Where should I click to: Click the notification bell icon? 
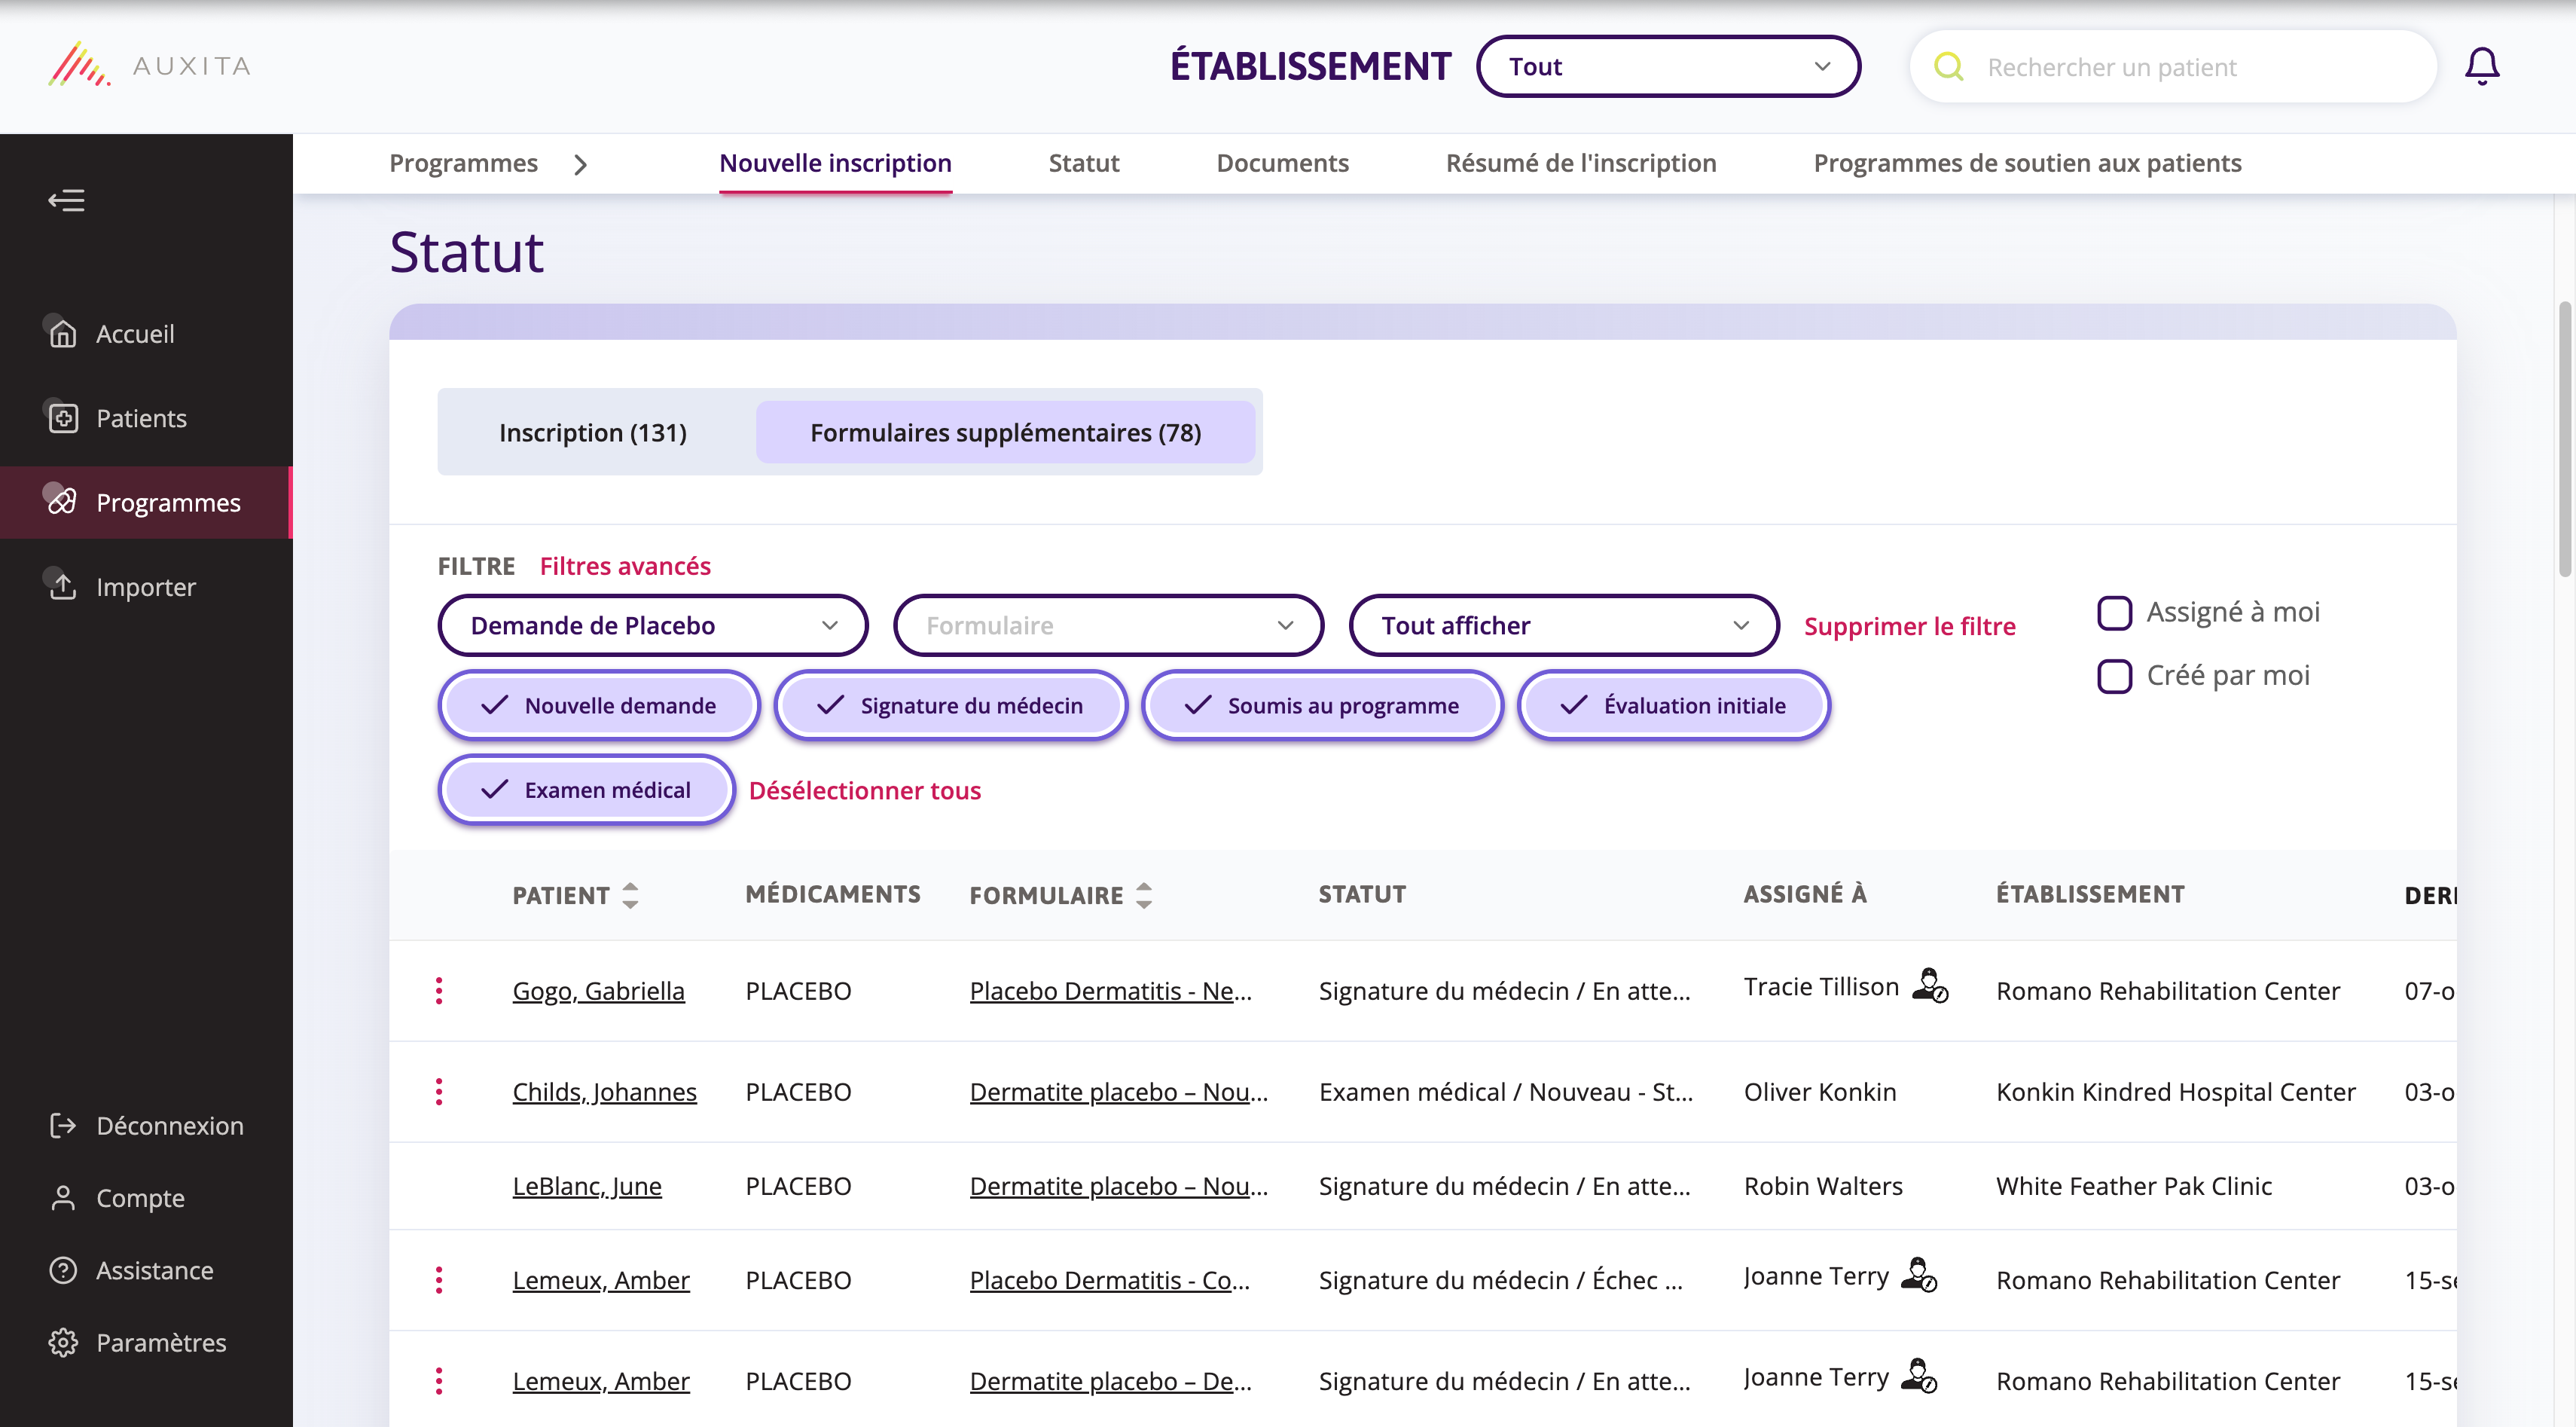pos(2483,66)
